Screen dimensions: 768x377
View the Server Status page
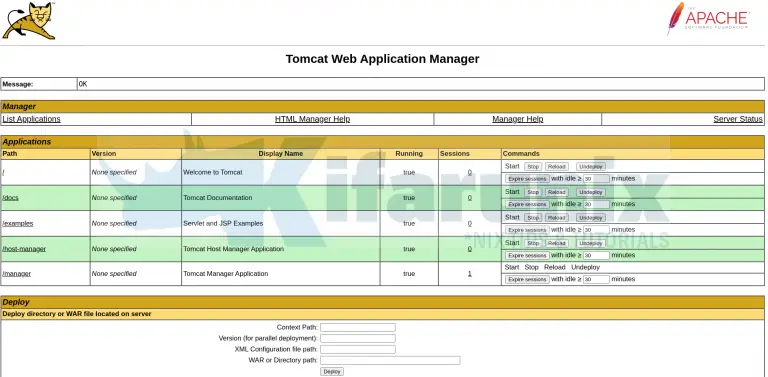pyautogui.click(x=738, y=119)
